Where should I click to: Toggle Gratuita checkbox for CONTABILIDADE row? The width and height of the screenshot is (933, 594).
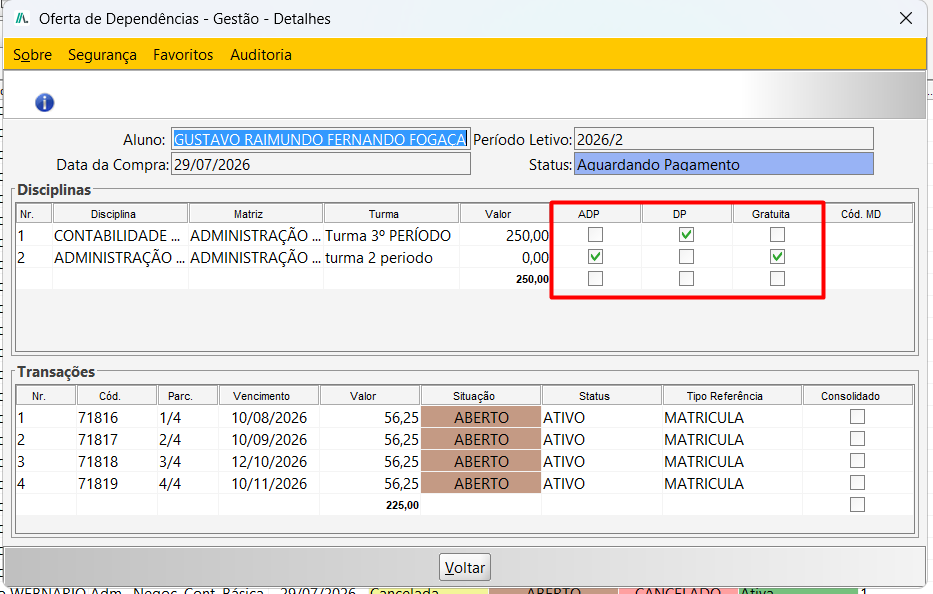[777, 235]
